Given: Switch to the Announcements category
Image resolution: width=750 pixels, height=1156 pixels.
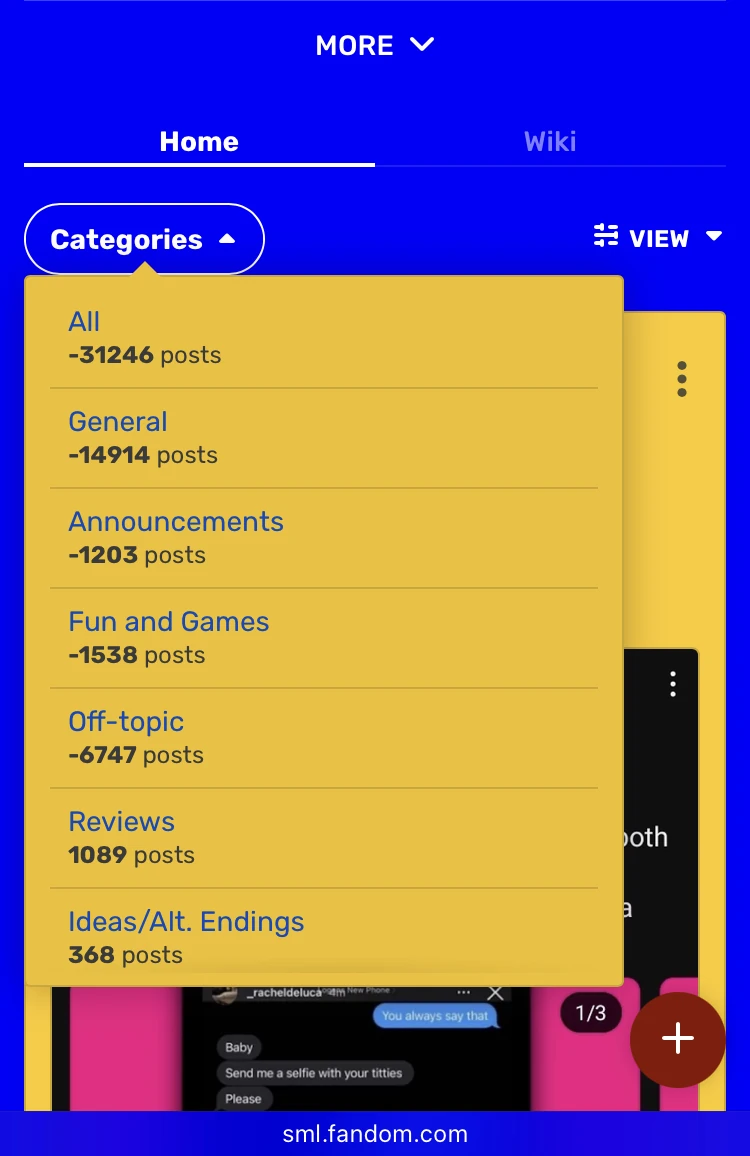Looking at the screenshot, I should click(176, 521).
